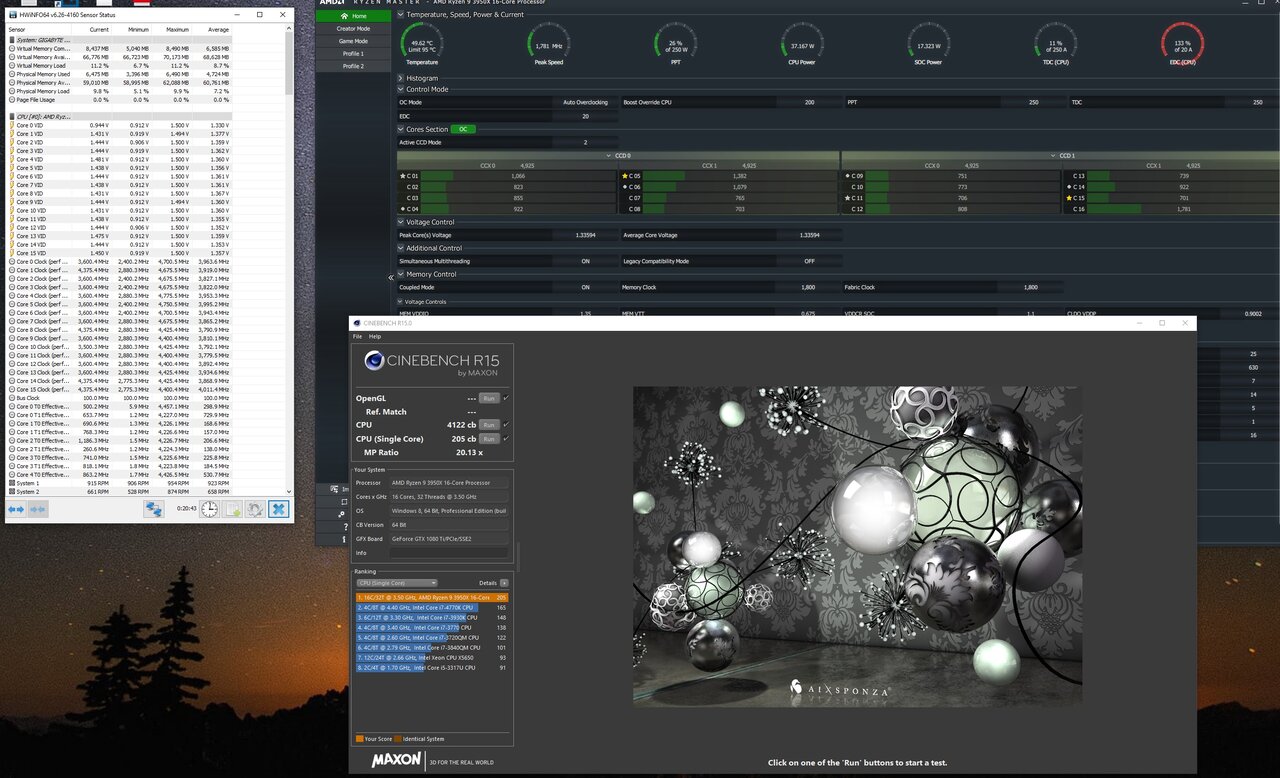Click the Peak Speed gauge
Screen dimensions: 1280x778
tap(548, 43)
